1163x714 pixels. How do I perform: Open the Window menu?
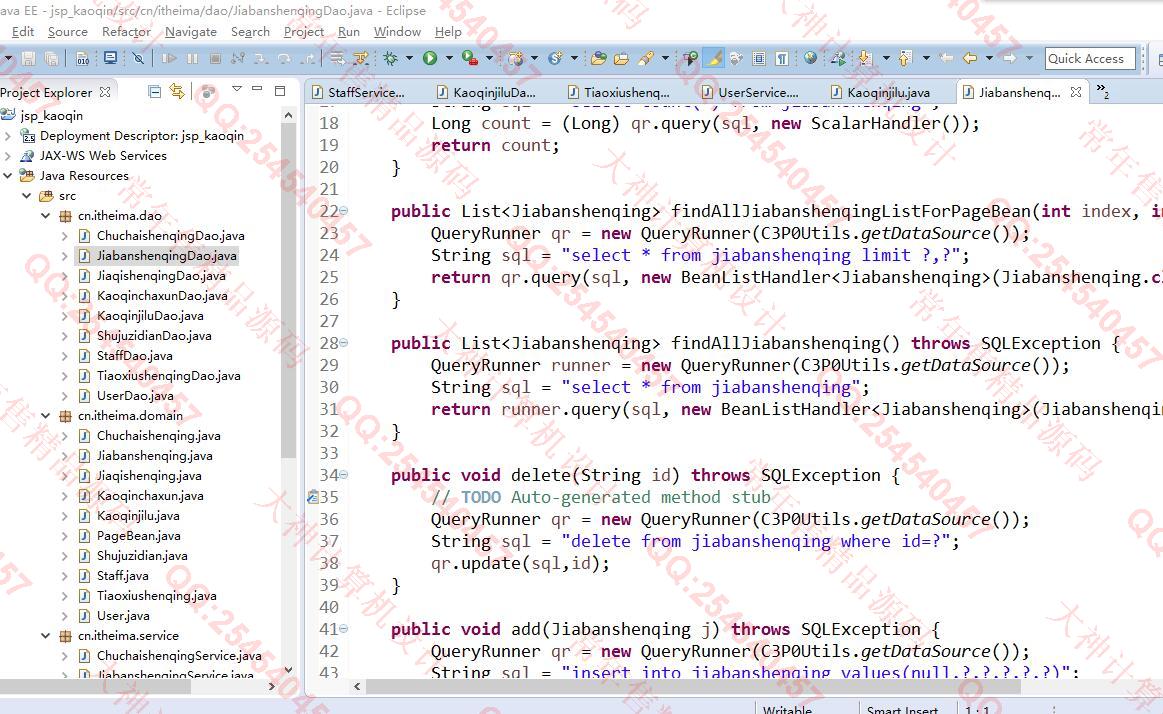pyautogui.click(x=397, y=32)
